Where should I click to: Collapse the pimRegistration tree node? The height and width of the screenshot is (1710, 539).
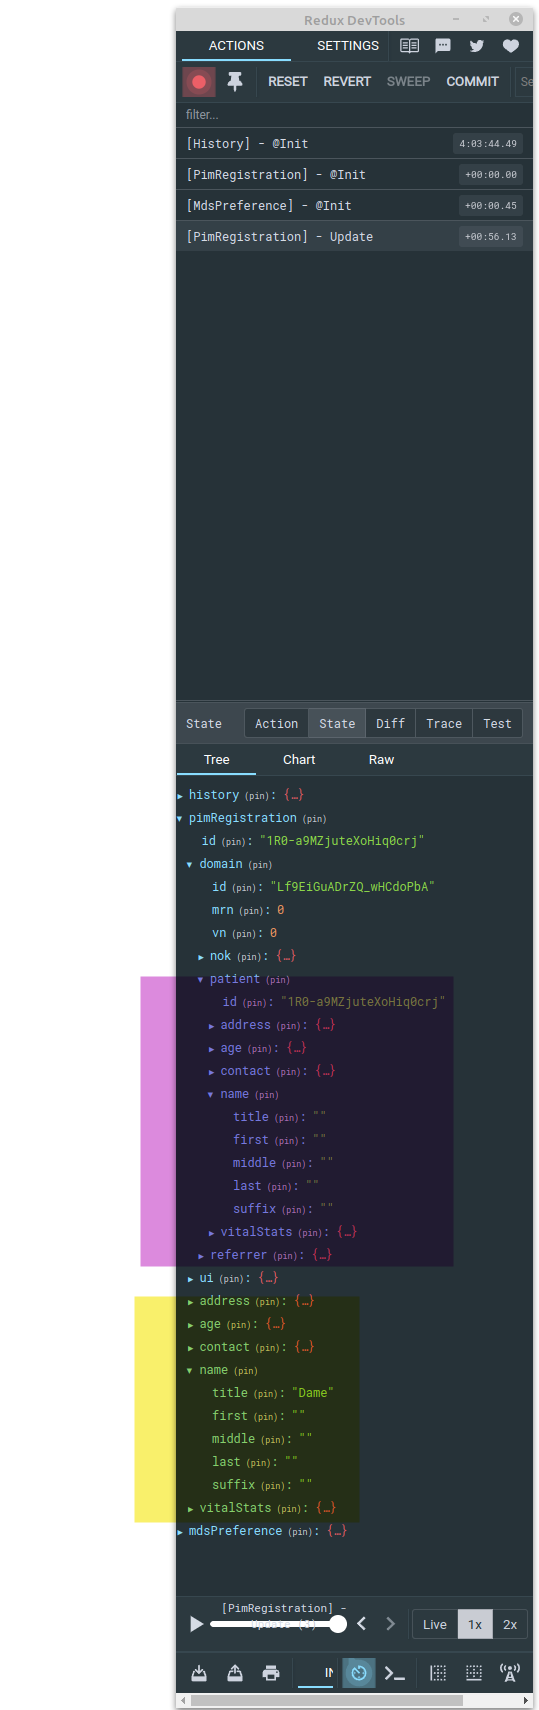[x=180, y=819]
